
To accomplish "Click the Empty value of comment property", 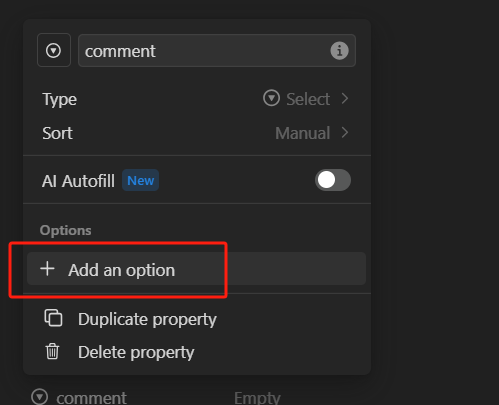I will pyautogui.click(x=257, y=398).
